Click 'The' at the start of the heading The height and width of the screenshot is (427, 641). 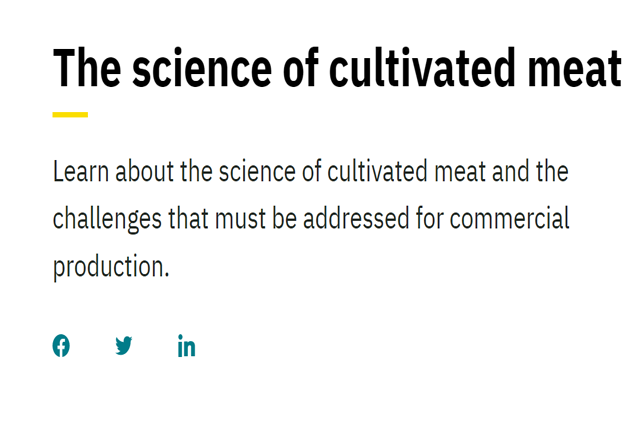tap(87, 68)
